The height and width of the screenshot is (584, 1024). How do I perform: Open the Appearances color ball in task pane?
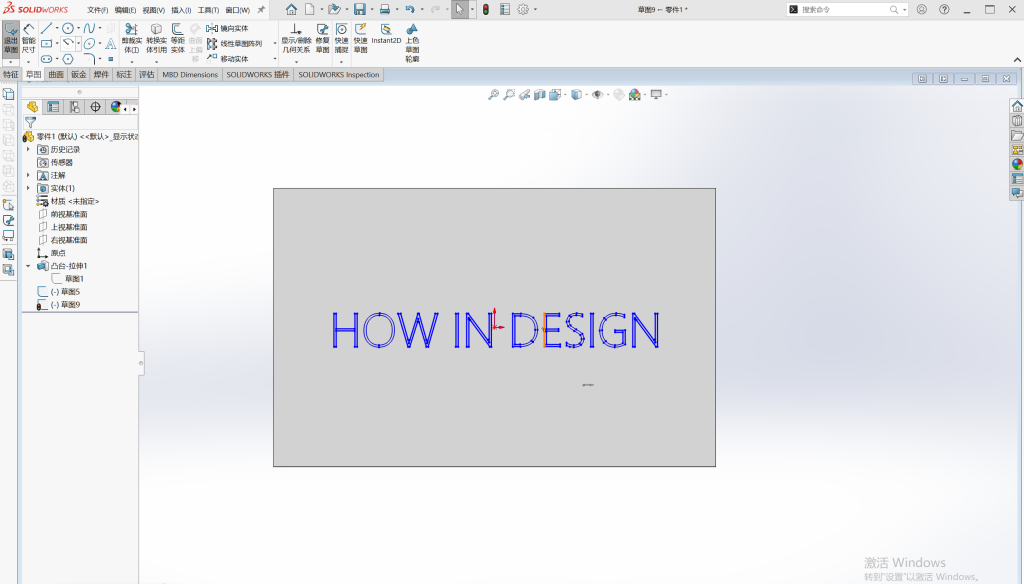click(x=1017, y=164)
